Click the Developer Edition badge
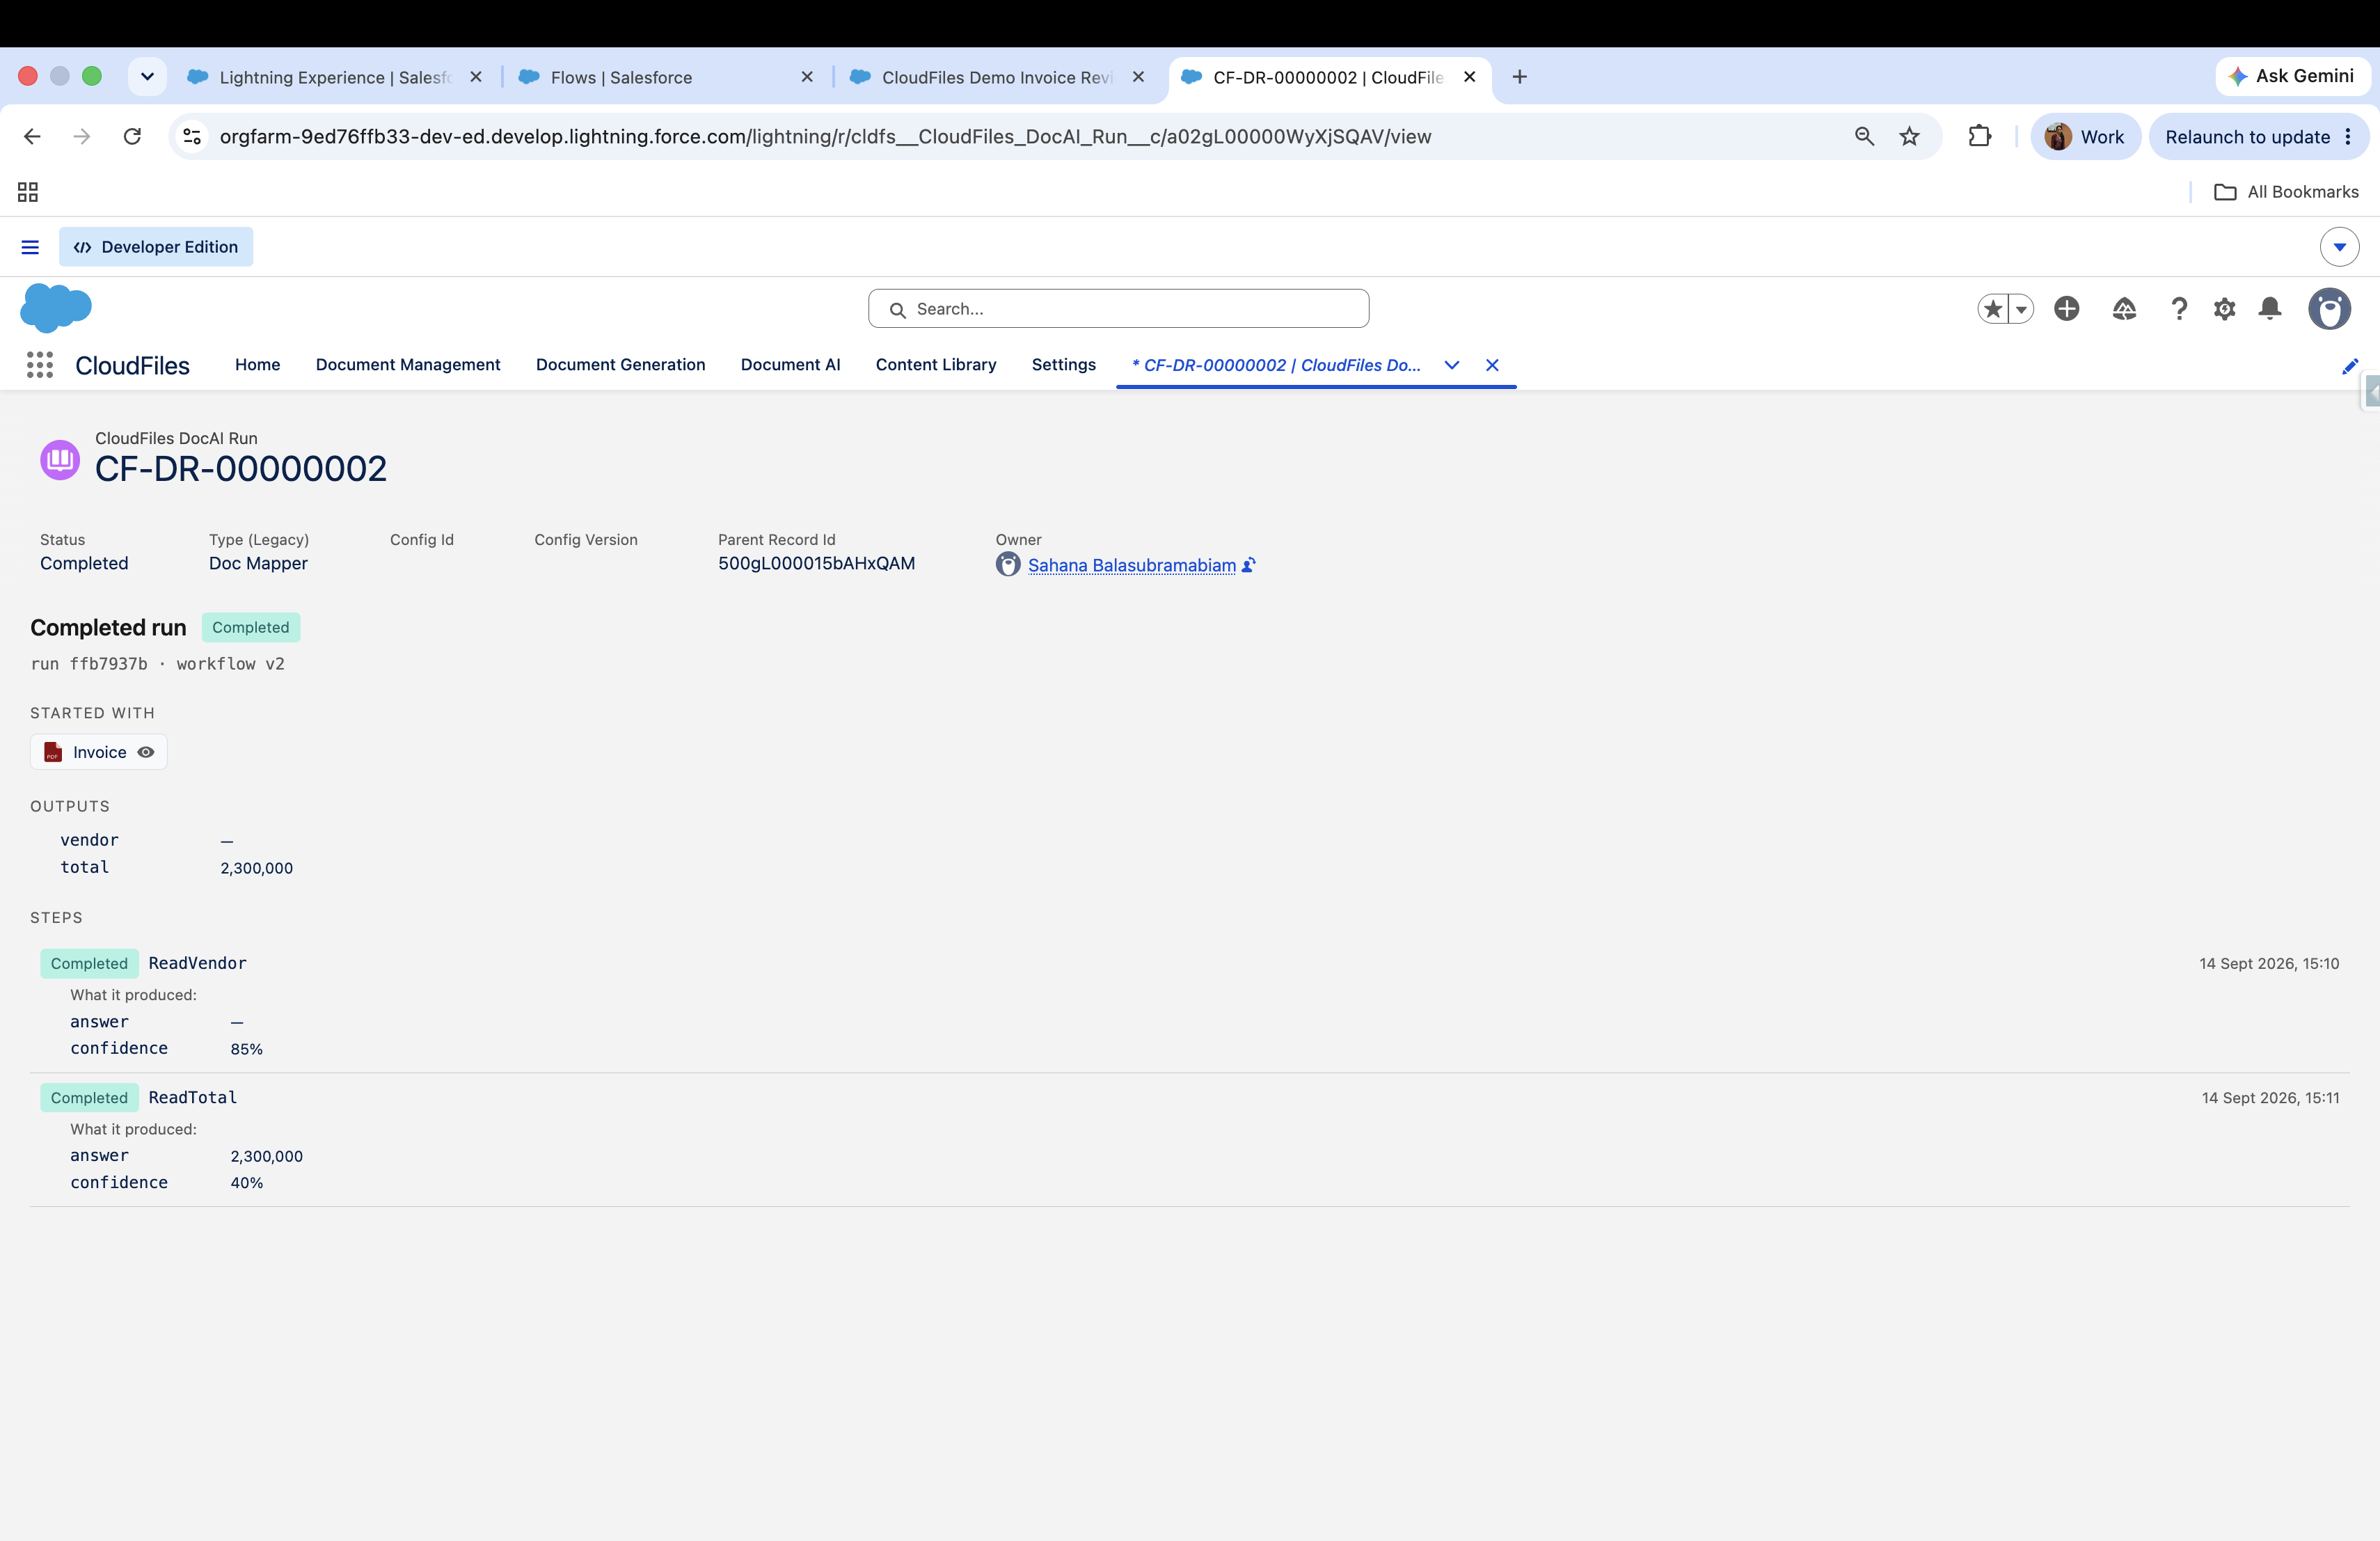The image size is (2380, 1541). click(x=156, y=247)
